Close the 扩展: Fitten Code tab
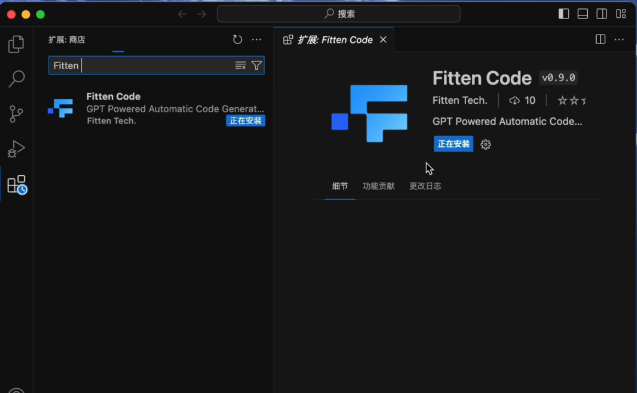The image size is (637, 393). point(383,39)
